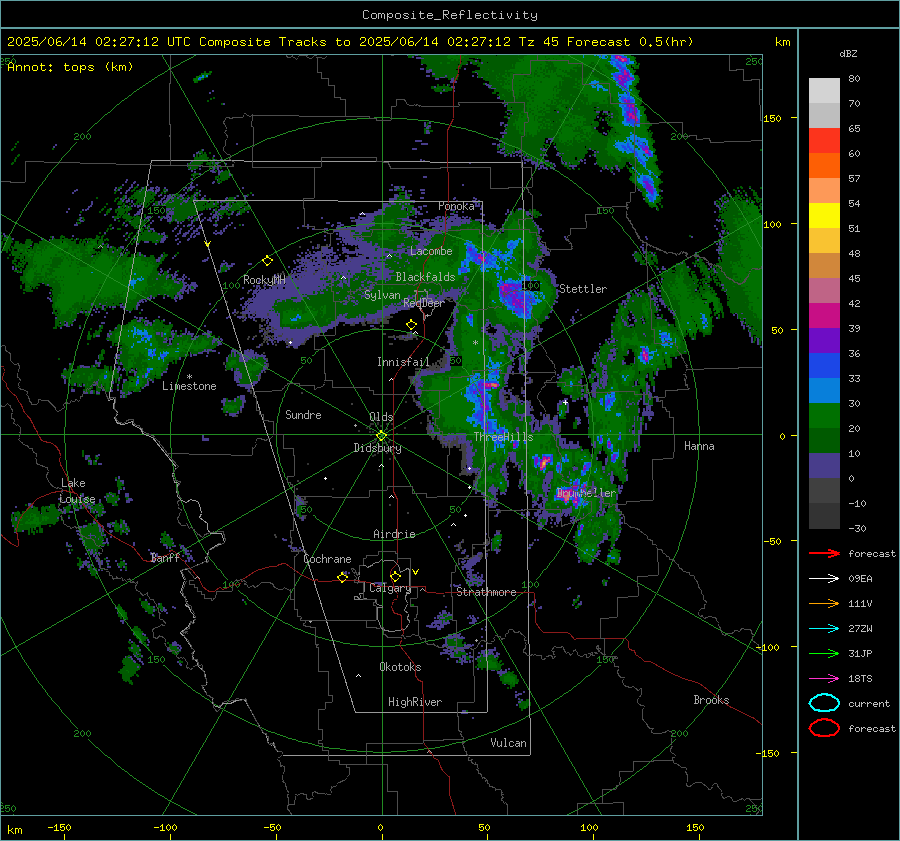Image resolution: width=900 pixels, height=841 pixels.
Task: Click the RockyMH label
Action: (x=264, y=280)
